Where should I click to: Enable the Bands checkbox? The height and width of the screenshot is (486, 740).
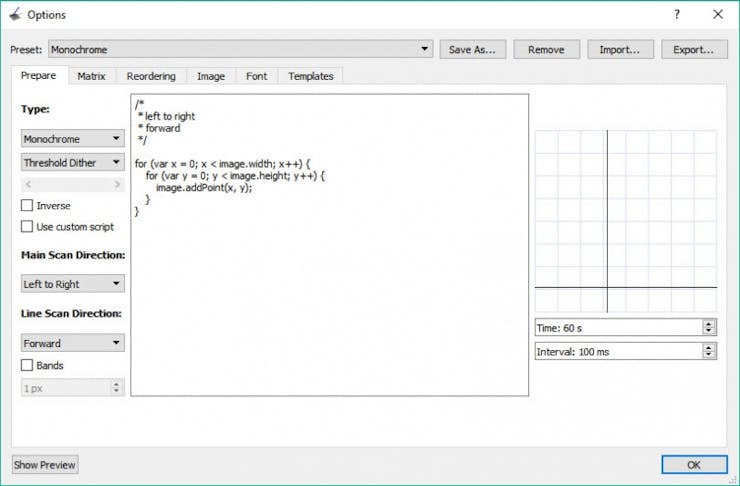[x=27, y=365]
